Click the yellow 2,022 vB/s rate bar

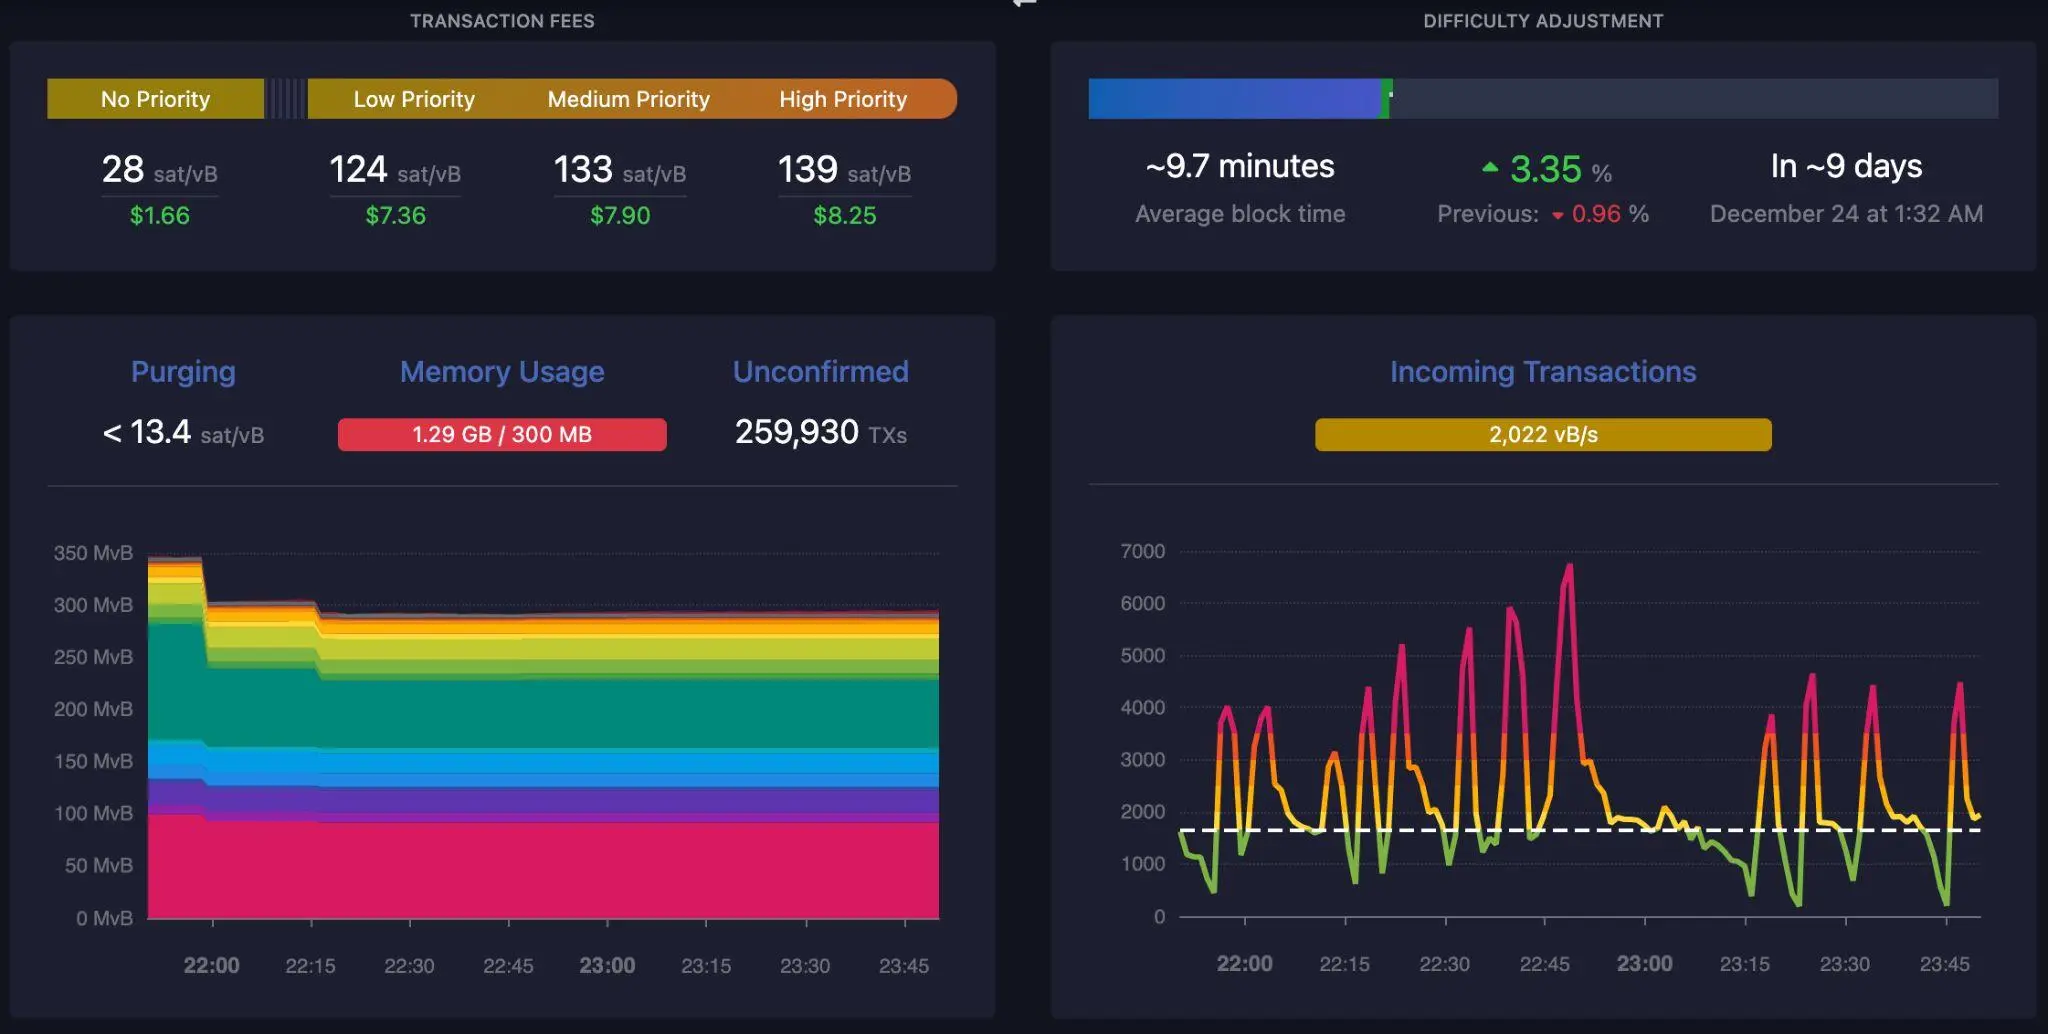(x=1542, y=435)
